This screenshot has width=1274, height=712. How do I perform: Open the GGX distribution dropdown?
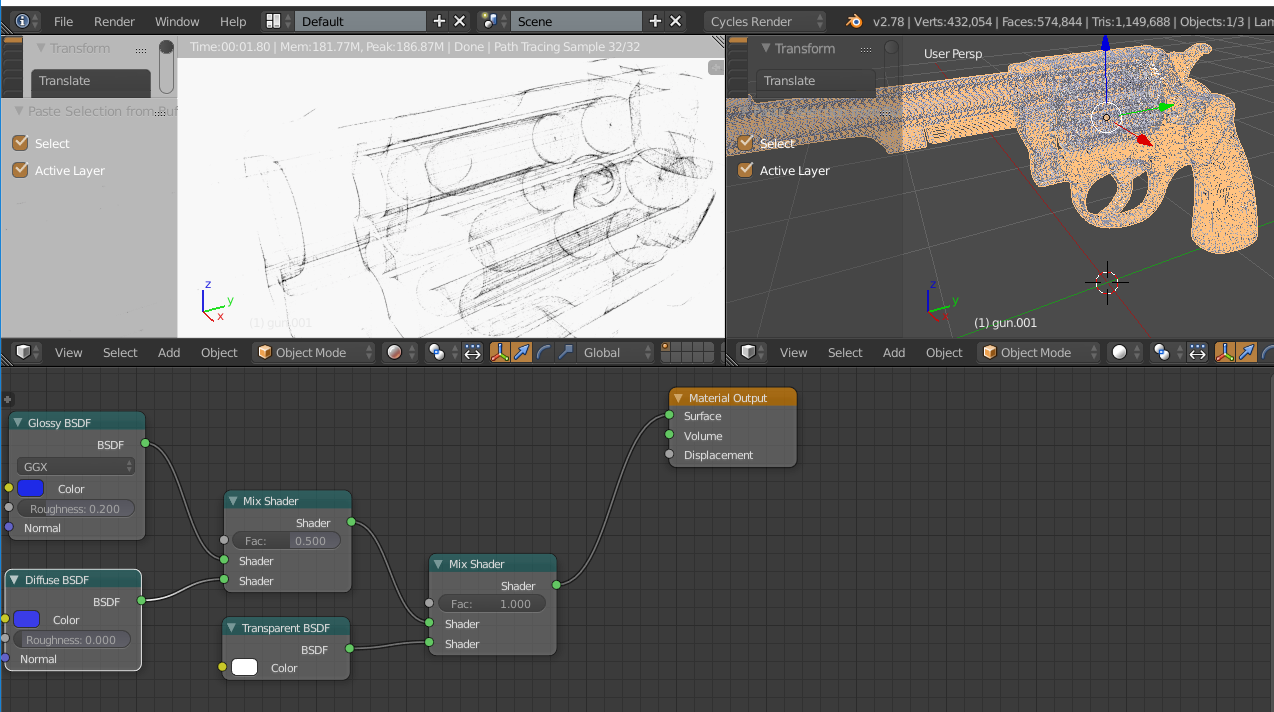(x=76, y=466)
